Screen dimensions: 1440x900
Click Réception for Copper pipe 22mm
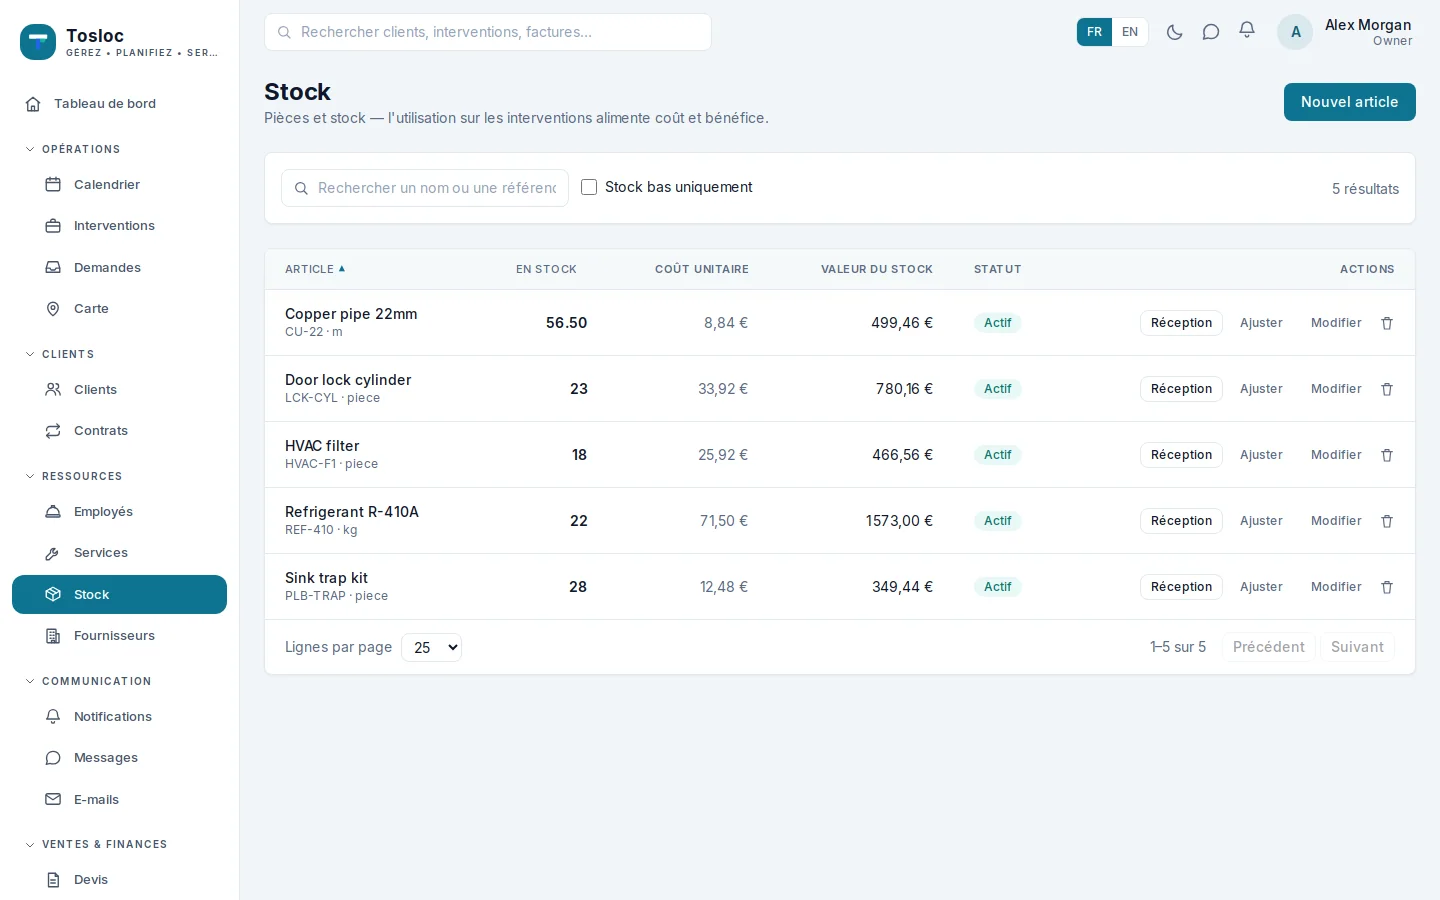[1181, 323]
